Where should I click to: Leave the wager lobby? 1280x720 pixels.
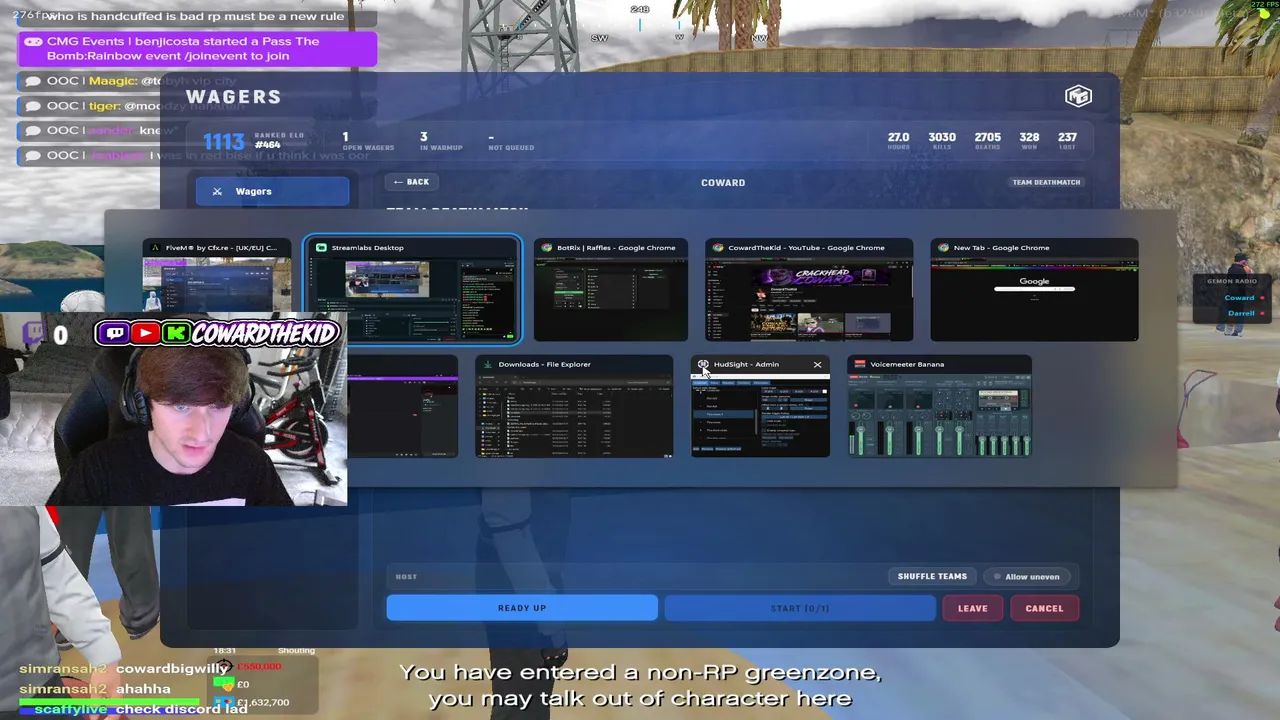[972, 608]
